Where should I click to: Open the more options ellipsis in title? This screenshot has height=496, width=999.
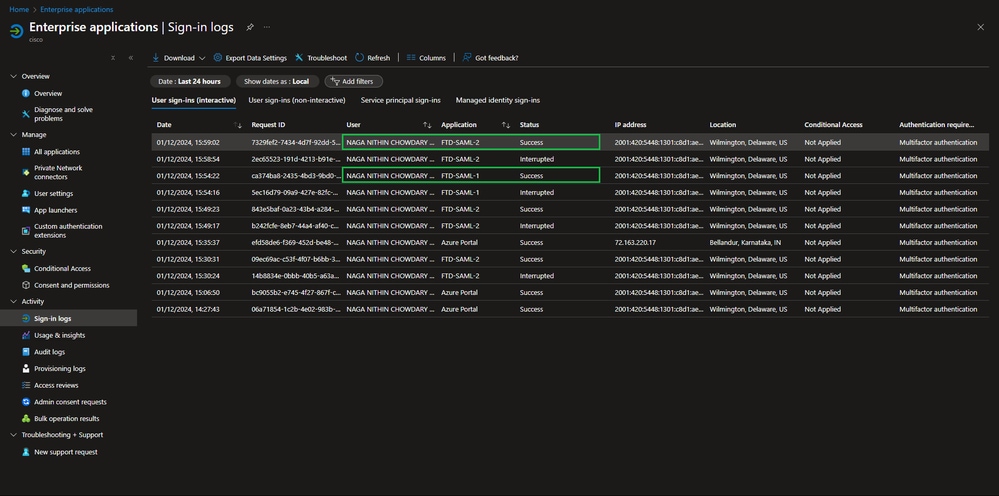click(267, 27)
